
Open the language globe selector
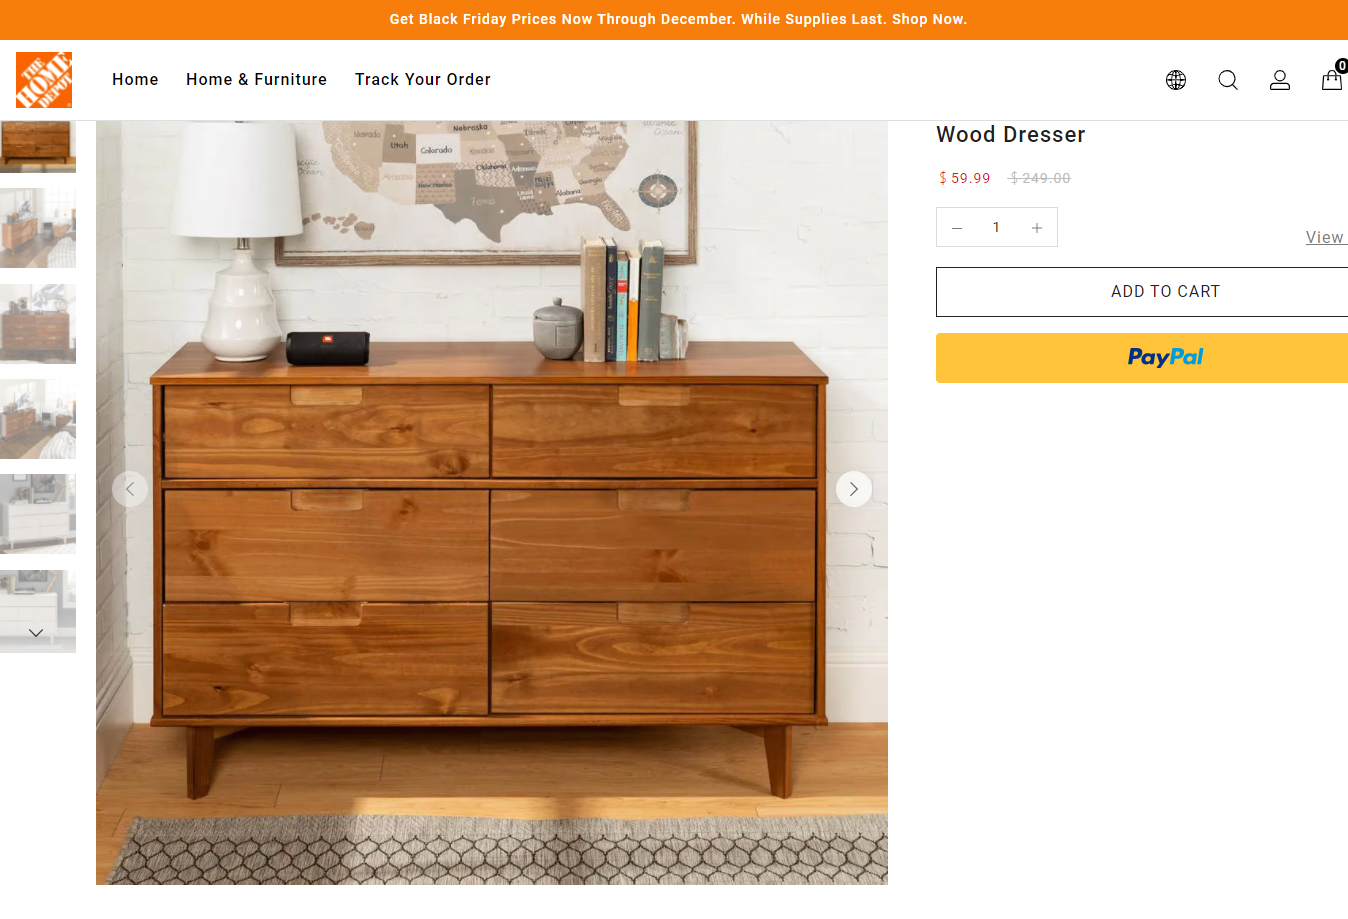pos(1176,80)
